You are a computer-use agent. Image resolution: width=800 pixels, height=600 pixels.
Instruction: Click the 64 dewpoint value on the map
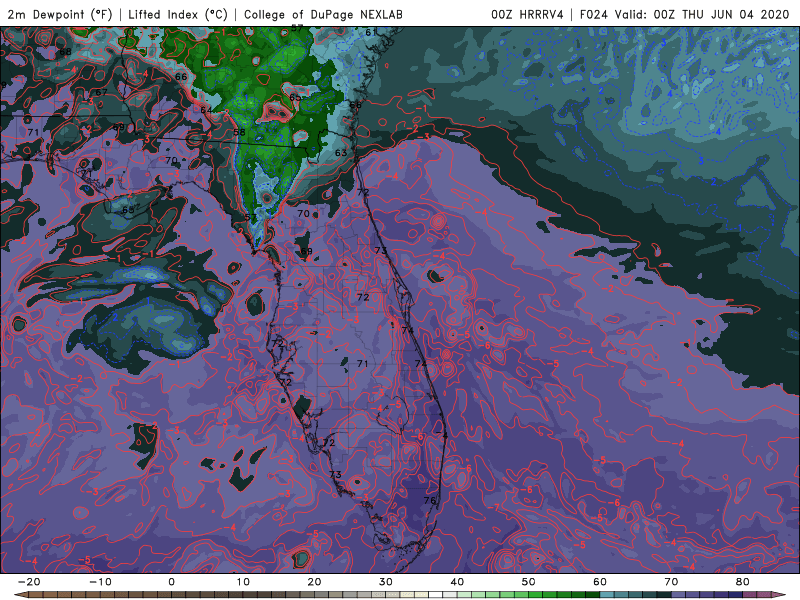[206, 110]
